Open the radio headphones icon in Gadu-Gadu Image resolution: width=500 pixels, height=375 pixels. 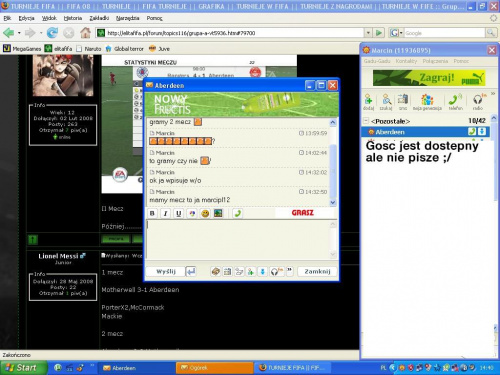[478, 102]
